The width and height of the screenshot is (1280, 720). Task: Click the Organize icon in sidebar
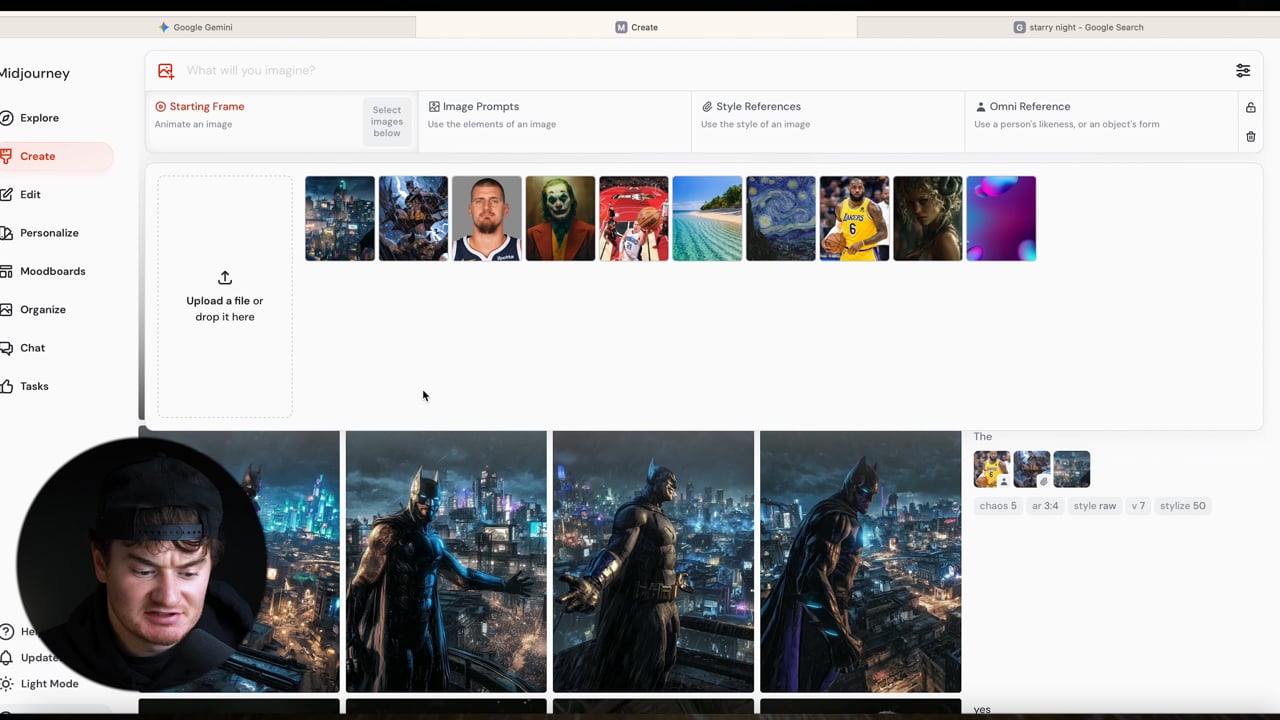point(6,310)
